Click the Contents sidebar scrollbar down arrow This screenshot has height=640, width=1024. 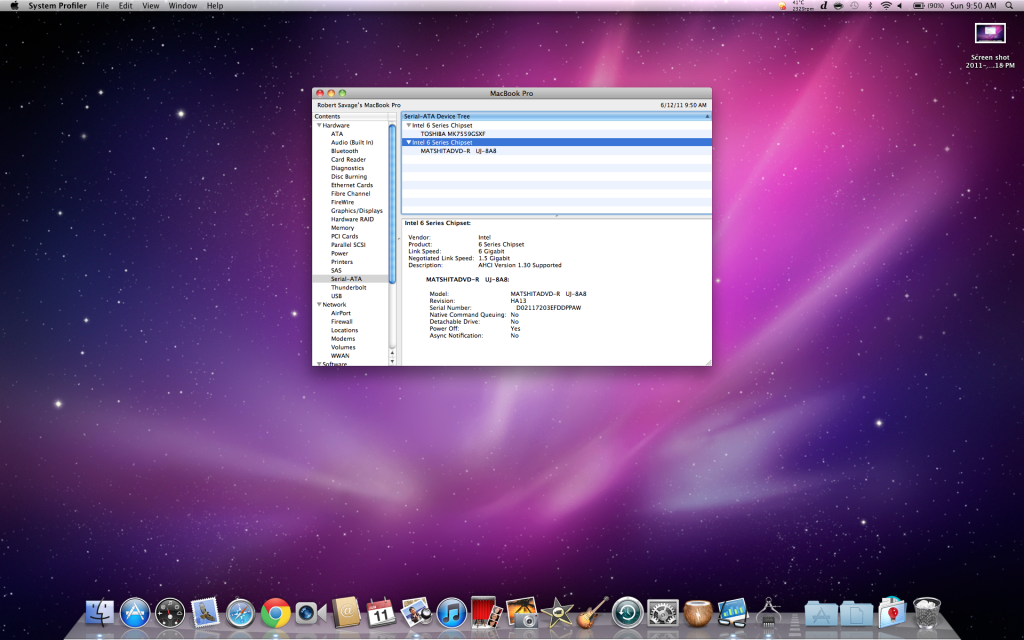(x=393, y=359)
